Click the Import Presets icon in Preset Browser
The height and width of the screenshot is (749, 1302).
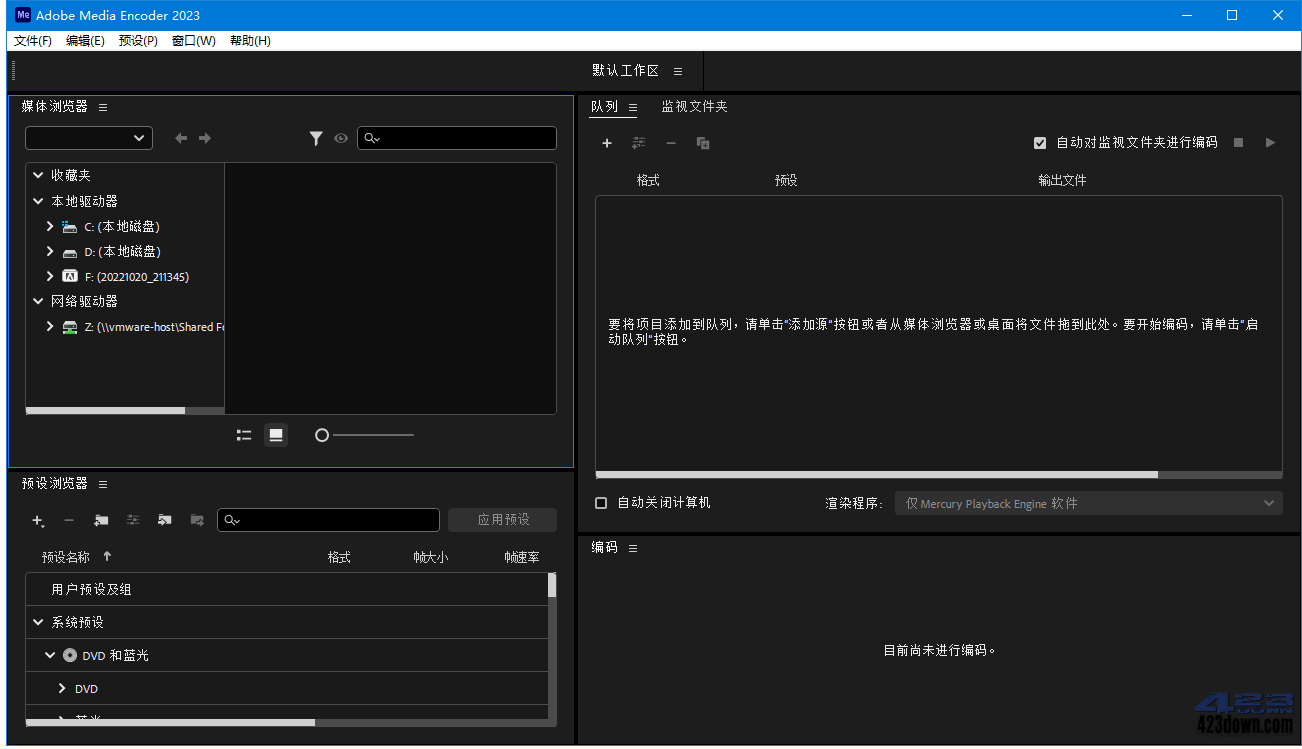tap(164, 520)
